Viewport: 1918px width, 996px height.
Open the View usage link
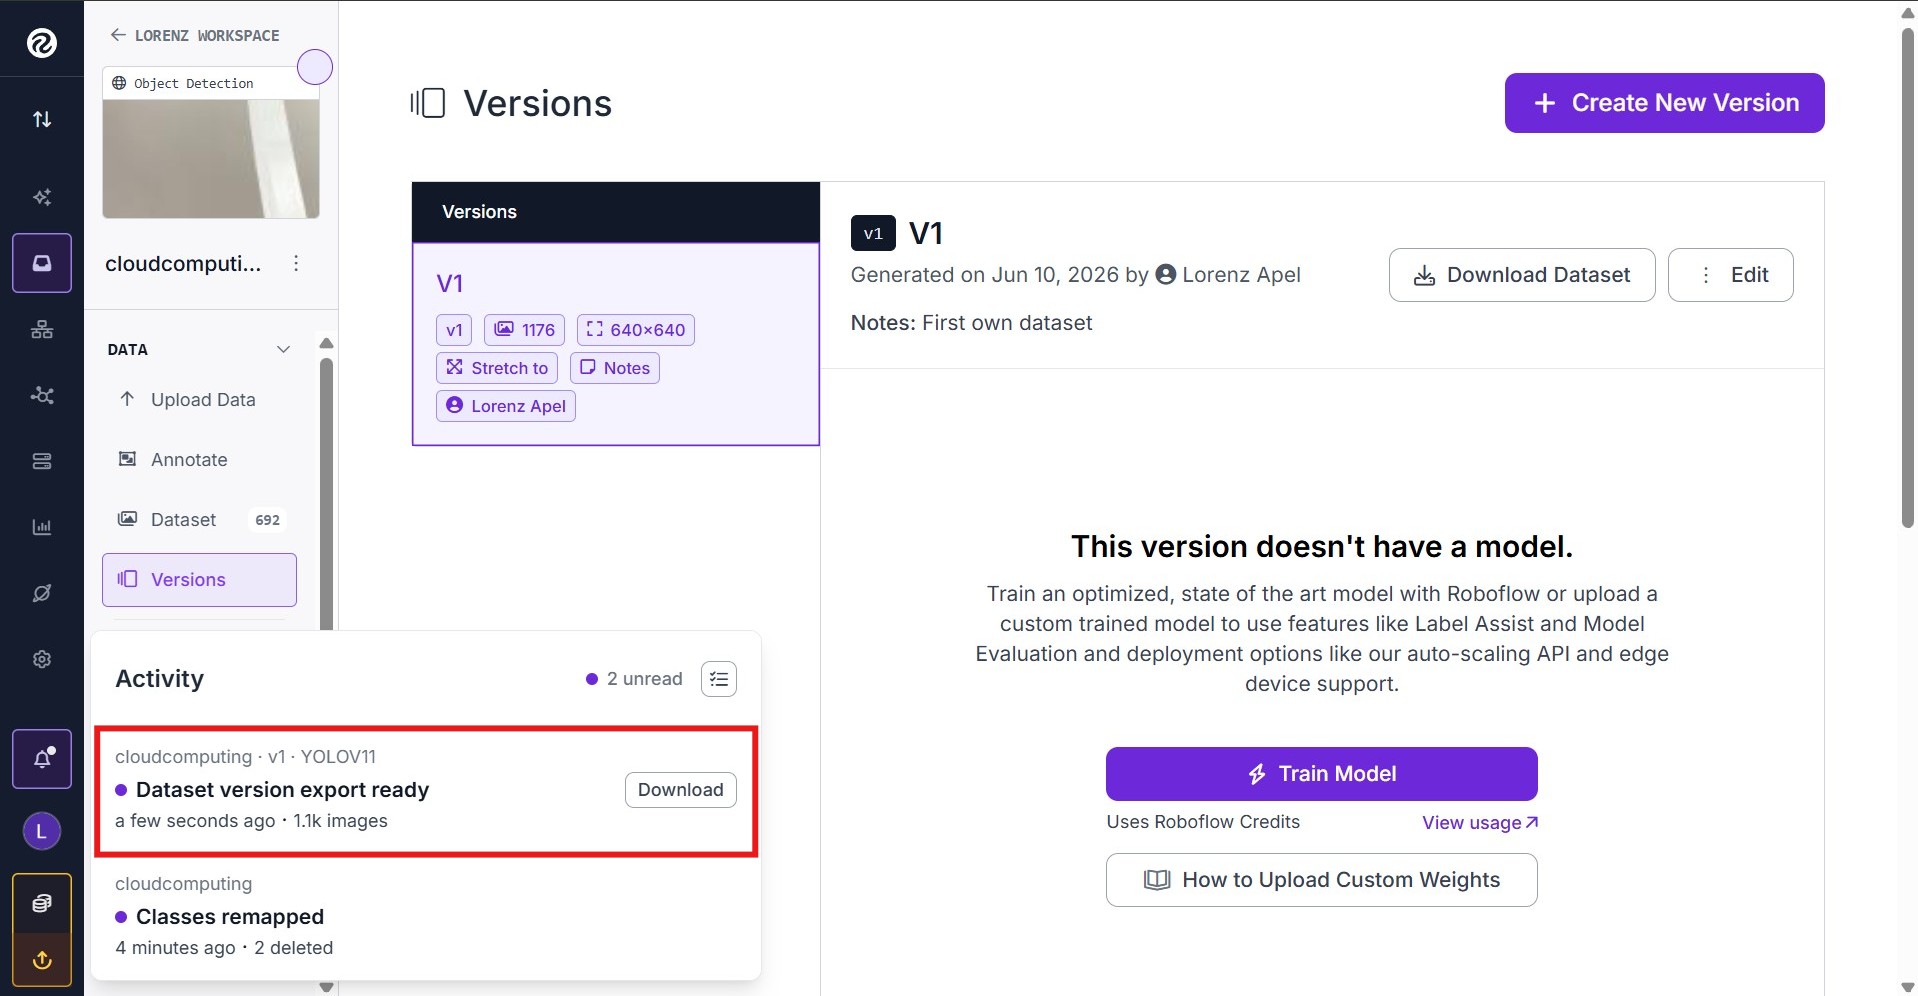1480,822
